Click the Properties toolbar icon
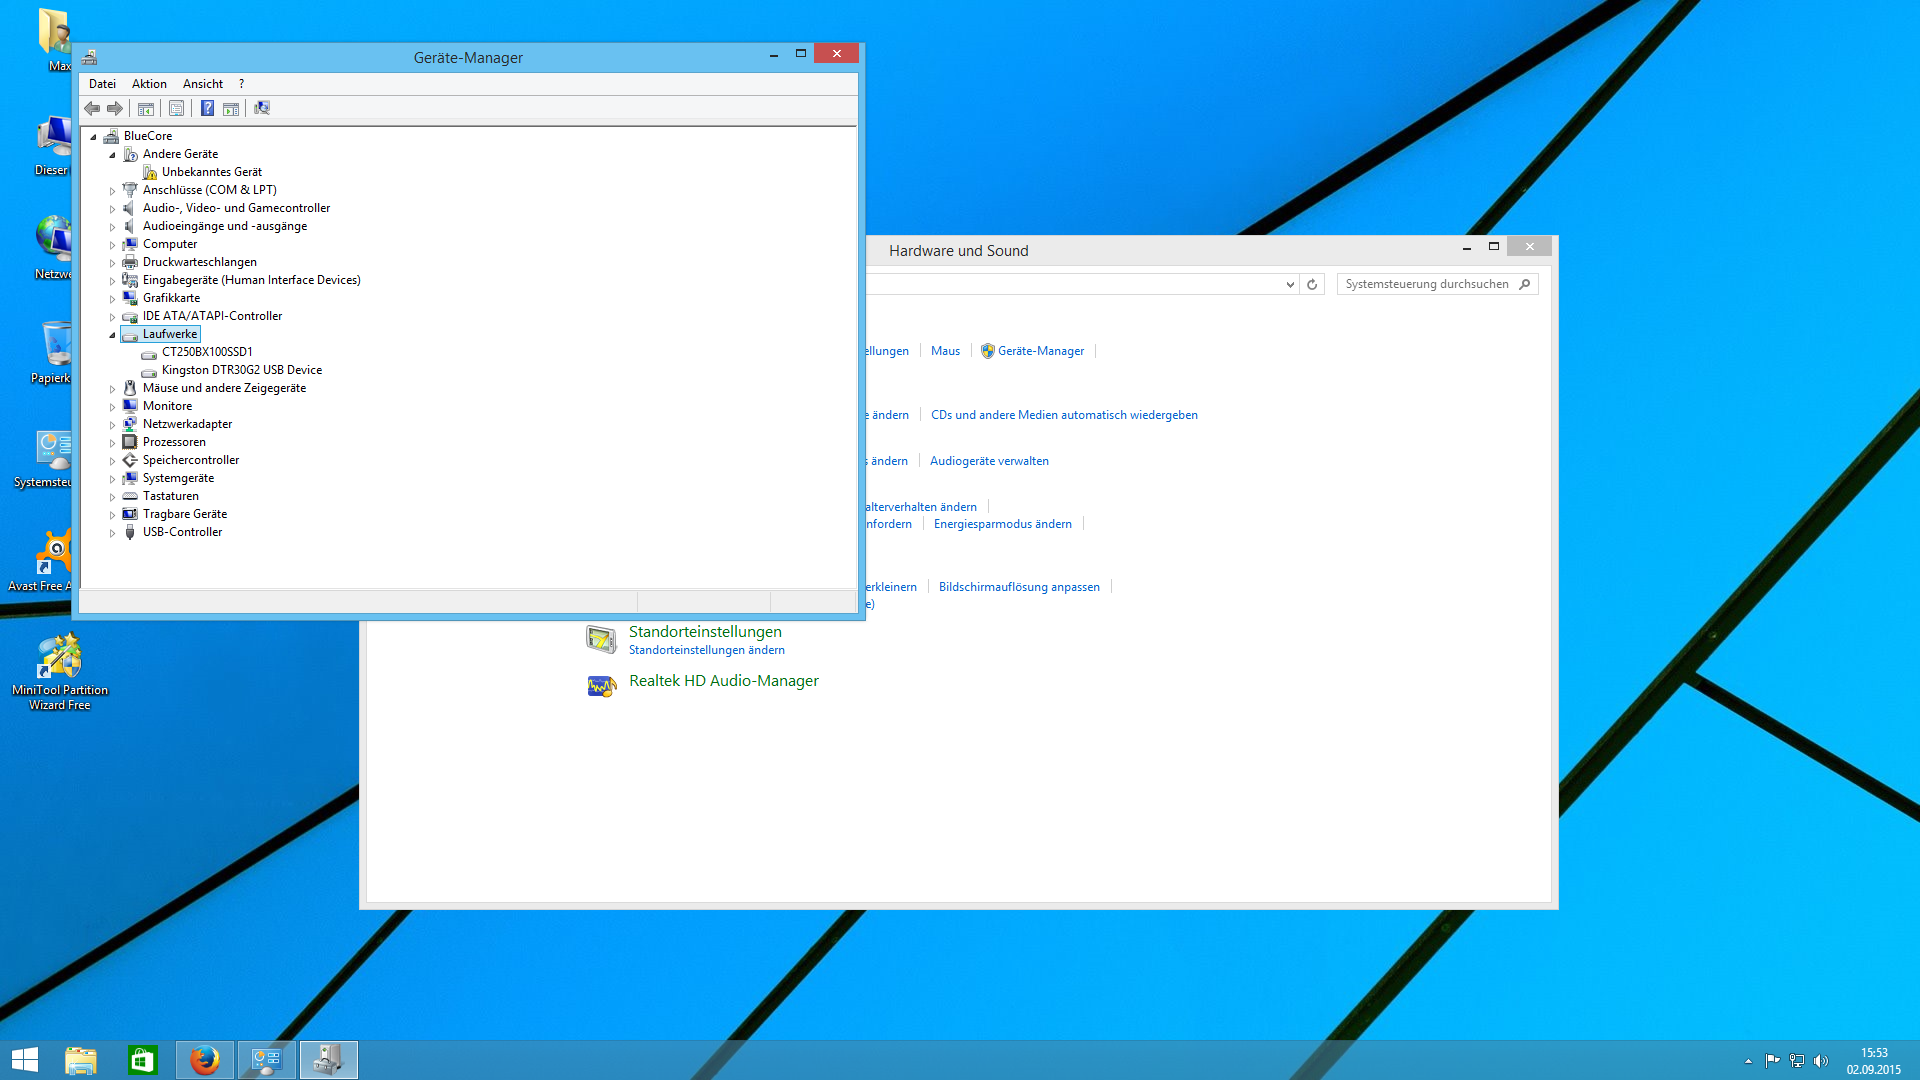Viewport: 1920px width, 1080px height. (x=177, y=108)
